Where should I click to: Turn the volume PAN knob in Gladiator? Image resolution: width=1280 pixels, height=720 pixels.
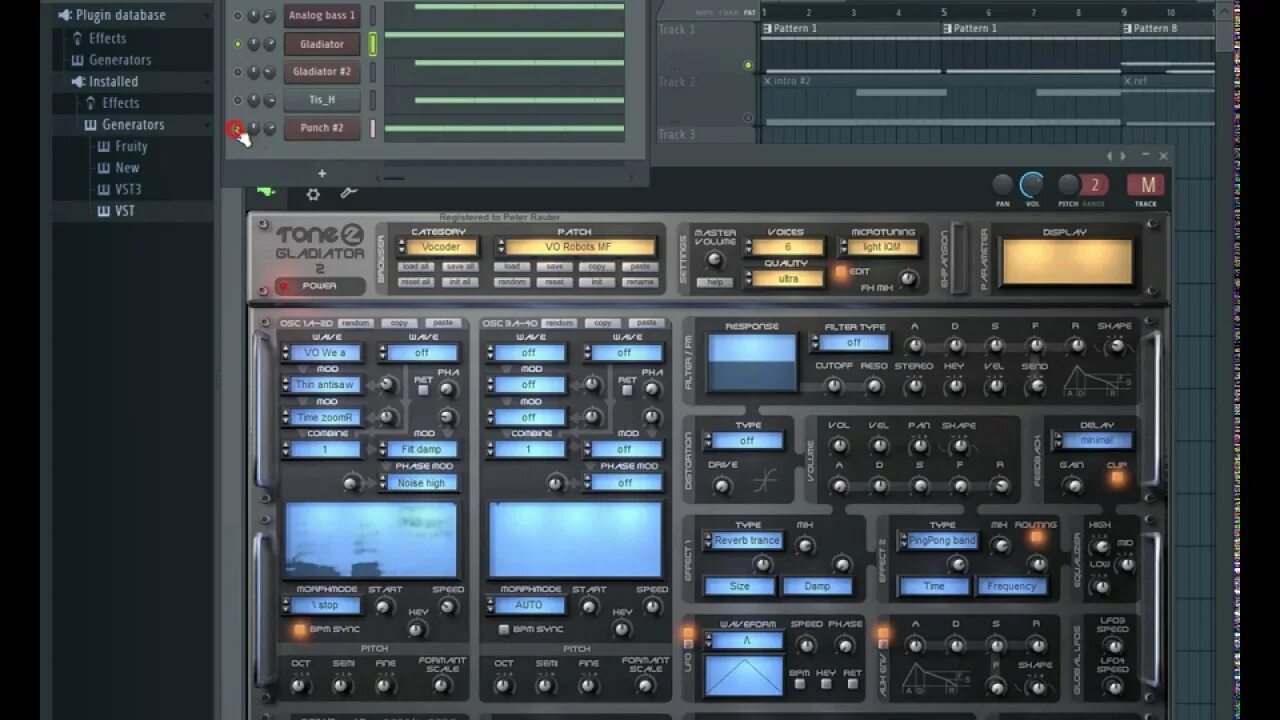click(919, 445)
